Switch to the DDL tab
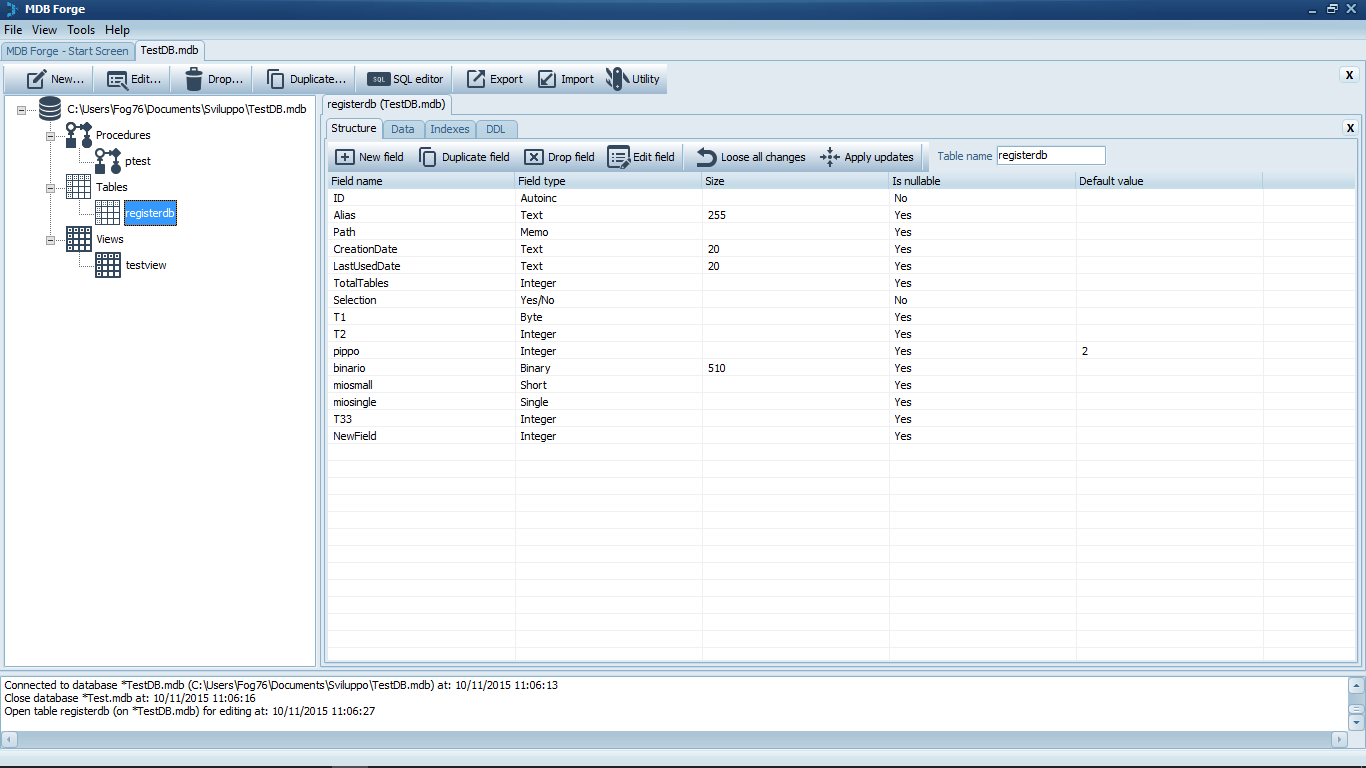Screen dimensions: 1366x768 click(x=496, y=129)
